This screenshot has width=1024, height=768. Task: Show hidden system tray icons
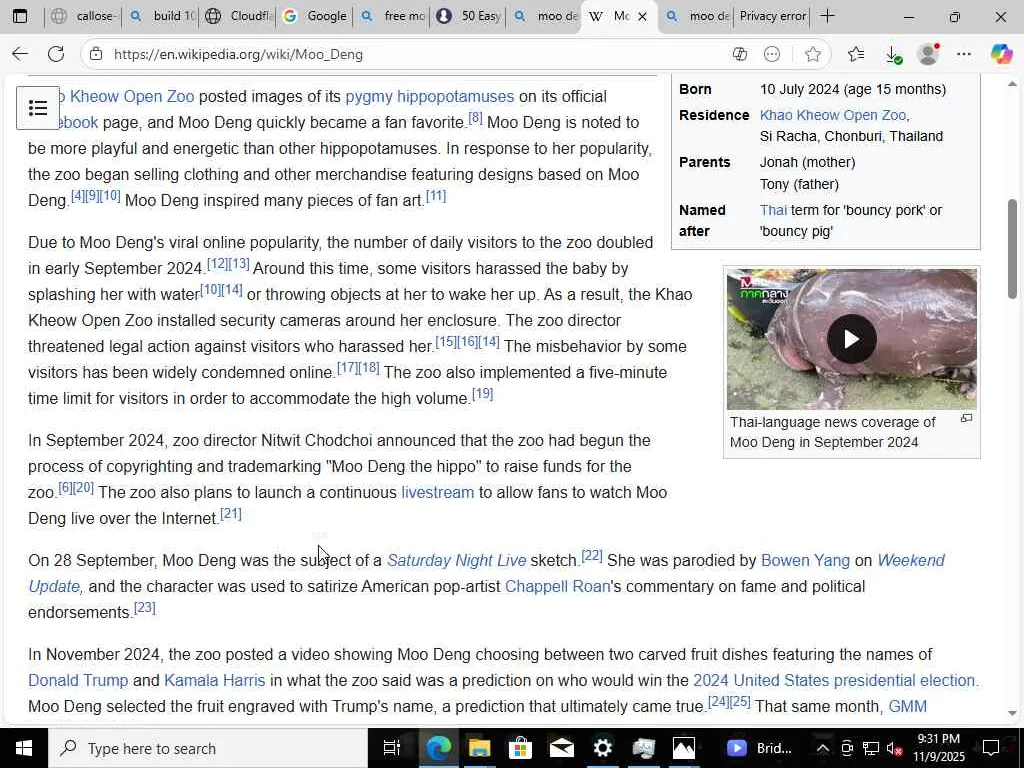[x=822, y=748]
